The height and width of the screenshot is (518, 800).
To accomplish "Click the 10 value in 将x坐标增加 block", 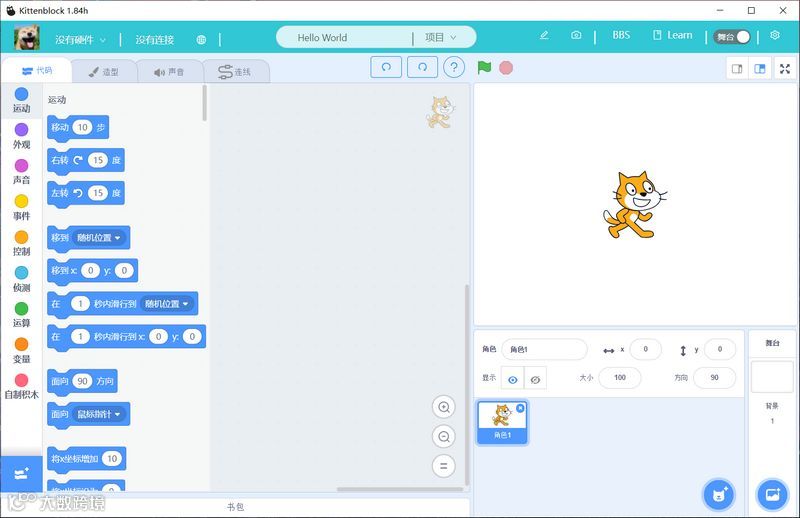I will tap(112, 458).
